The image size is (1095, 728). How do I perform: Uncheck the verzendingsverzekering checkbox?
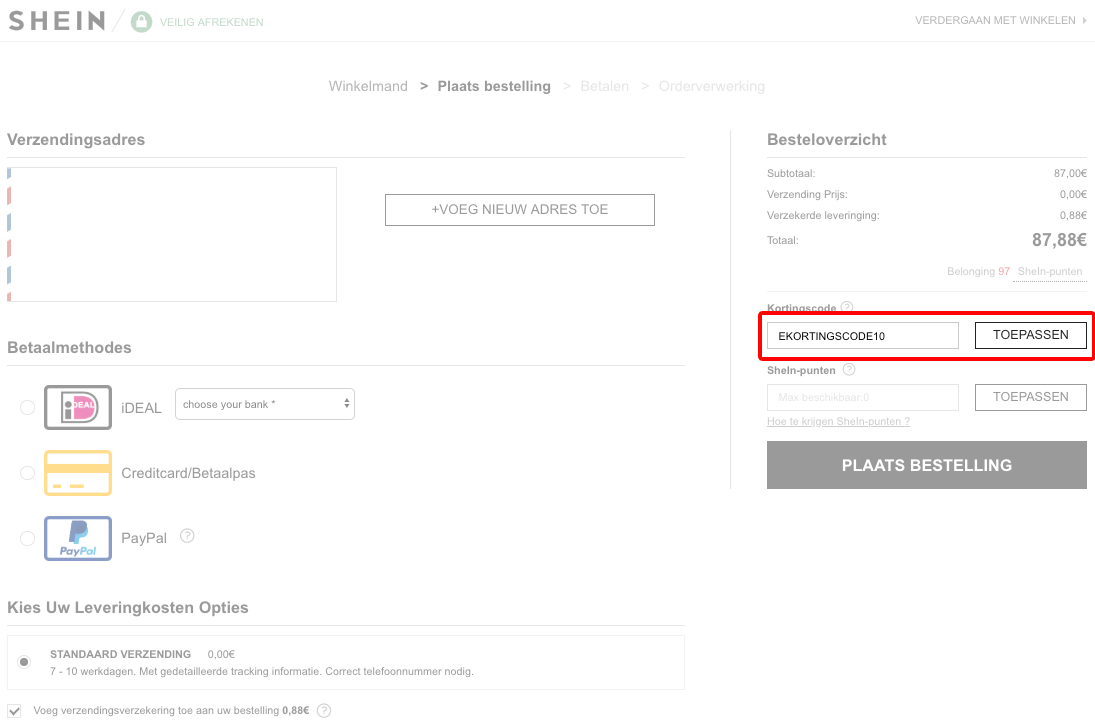click(x=22, y=710)
